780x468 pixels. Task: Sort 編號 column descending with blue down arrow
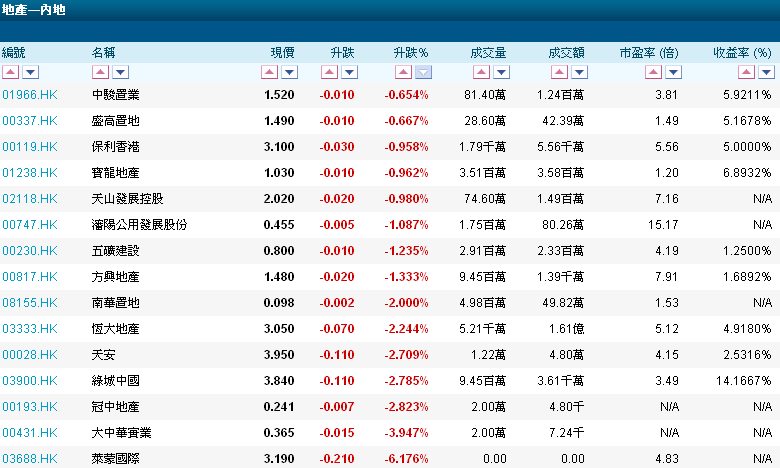click(x=30, y=72)
